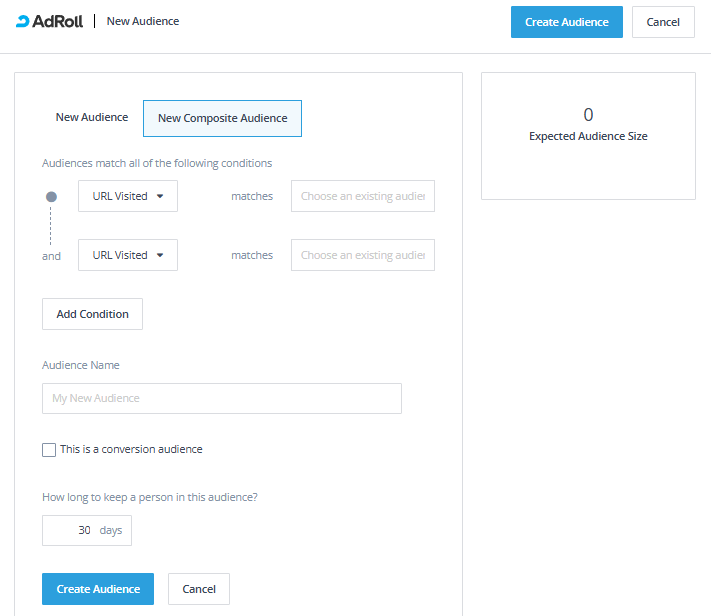The image size is (711, 616).
Task: Click the 30 days duration field
Action: 72,530
